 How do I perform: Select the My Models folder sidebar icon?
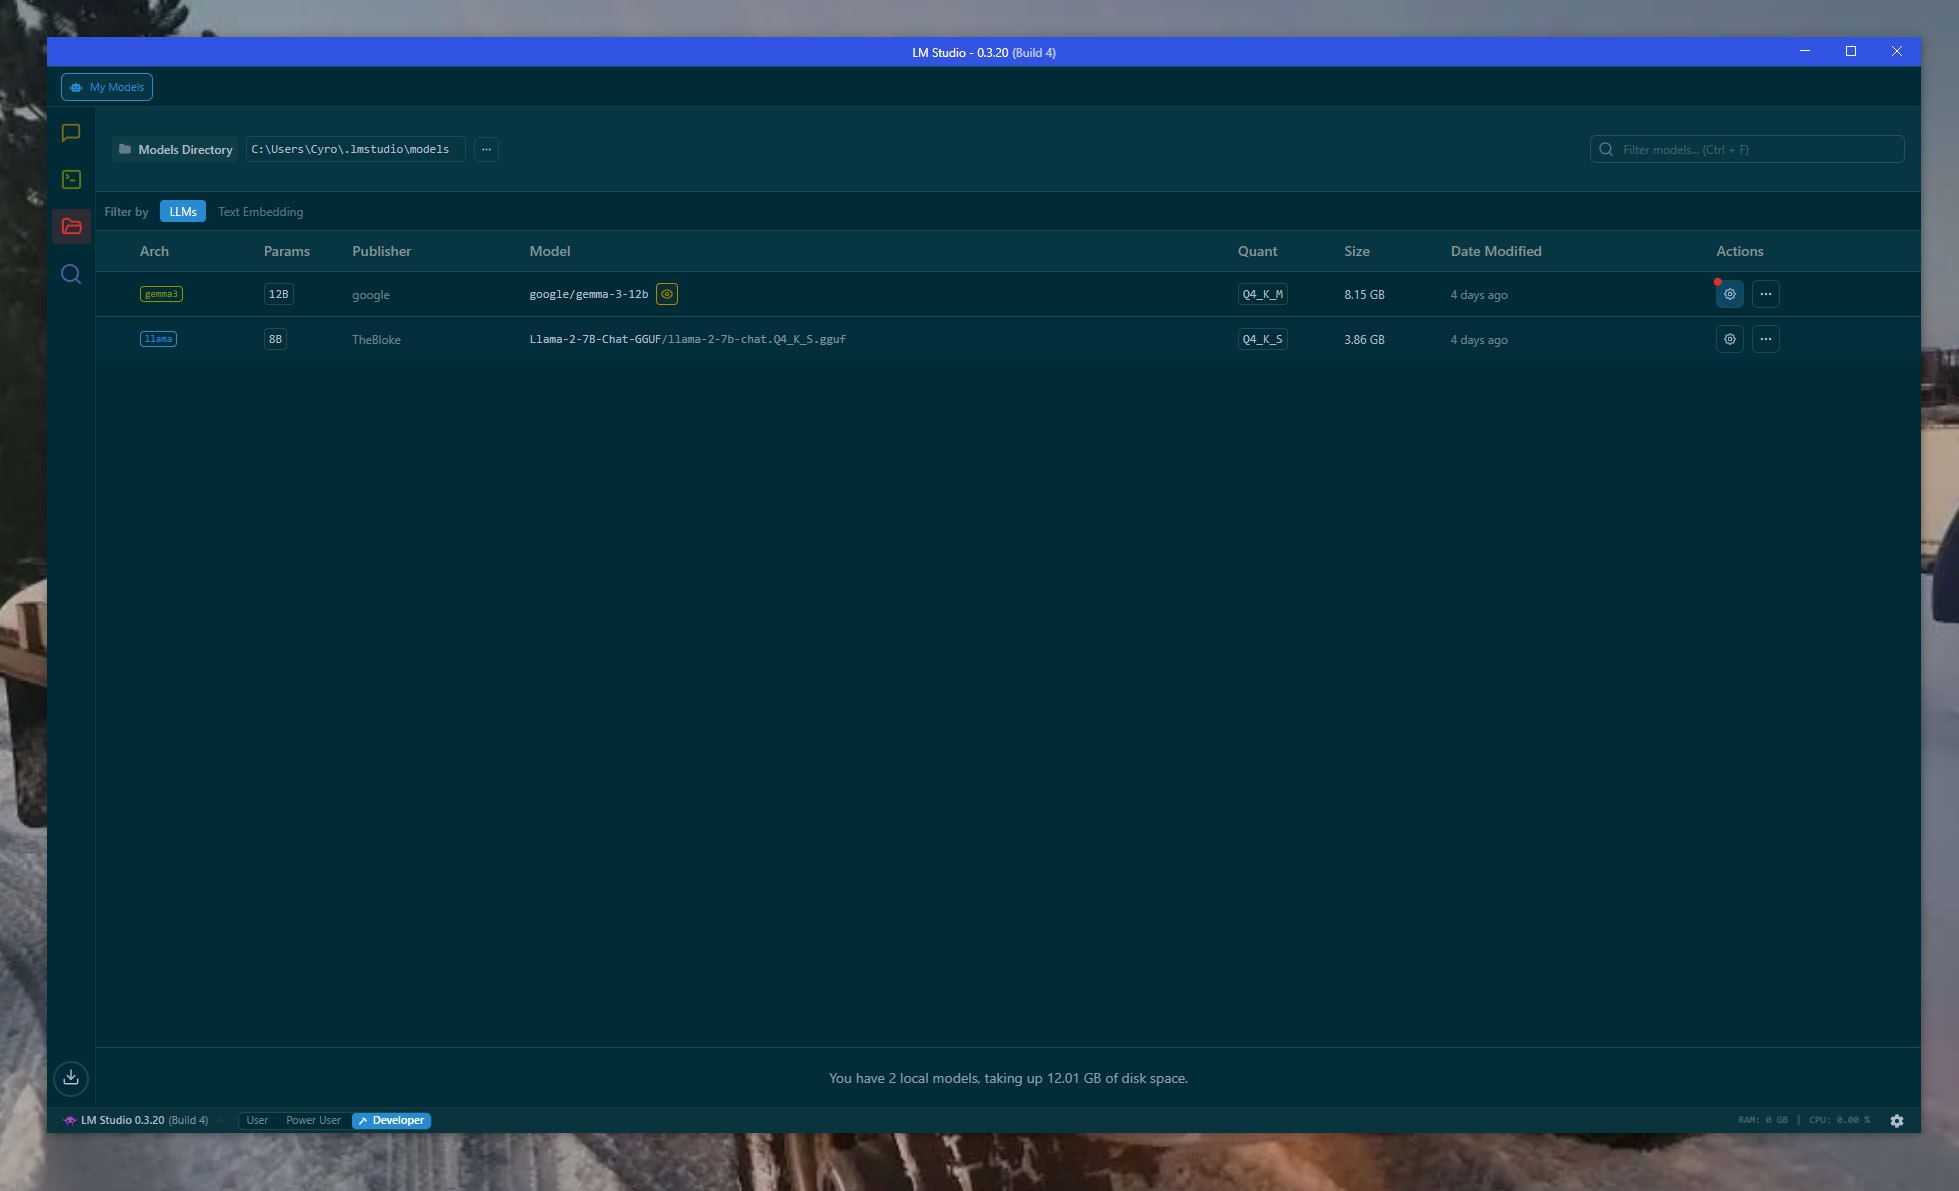point(71,226)
